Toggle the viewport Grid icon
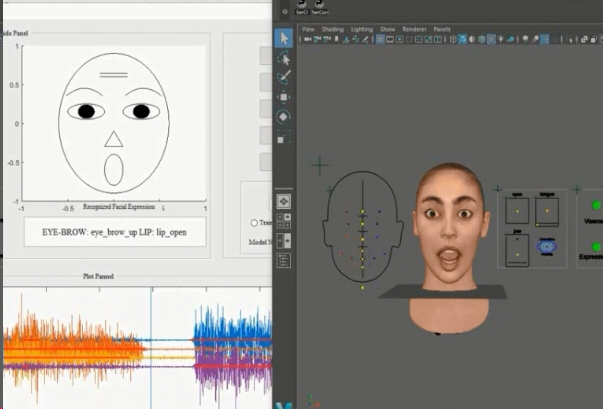603x409 pixels. click(x=380, y=39)
